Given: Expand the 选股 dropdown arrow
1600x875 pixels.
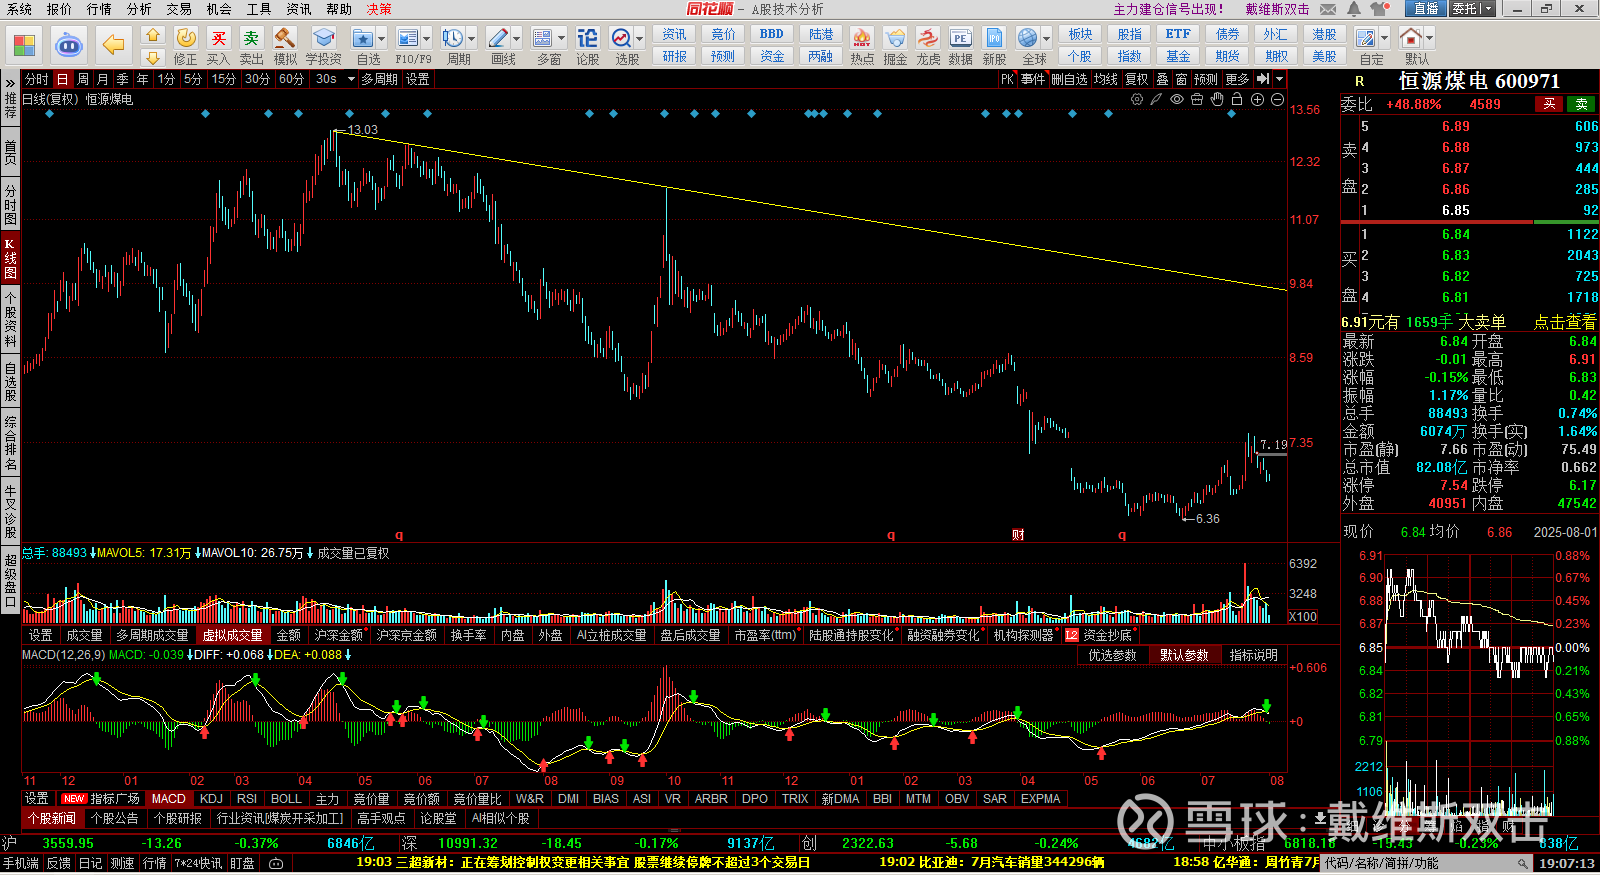Looking at the screenshot, I should coord(640,39).
